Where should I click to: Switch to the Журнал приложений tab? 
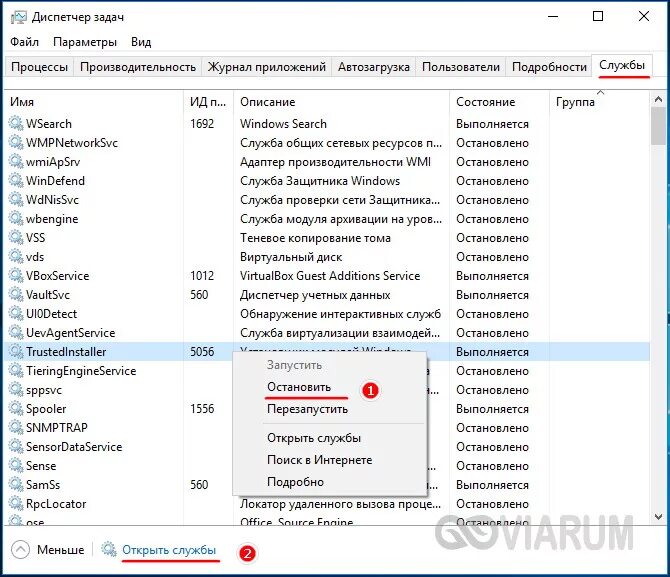(267, 67)
